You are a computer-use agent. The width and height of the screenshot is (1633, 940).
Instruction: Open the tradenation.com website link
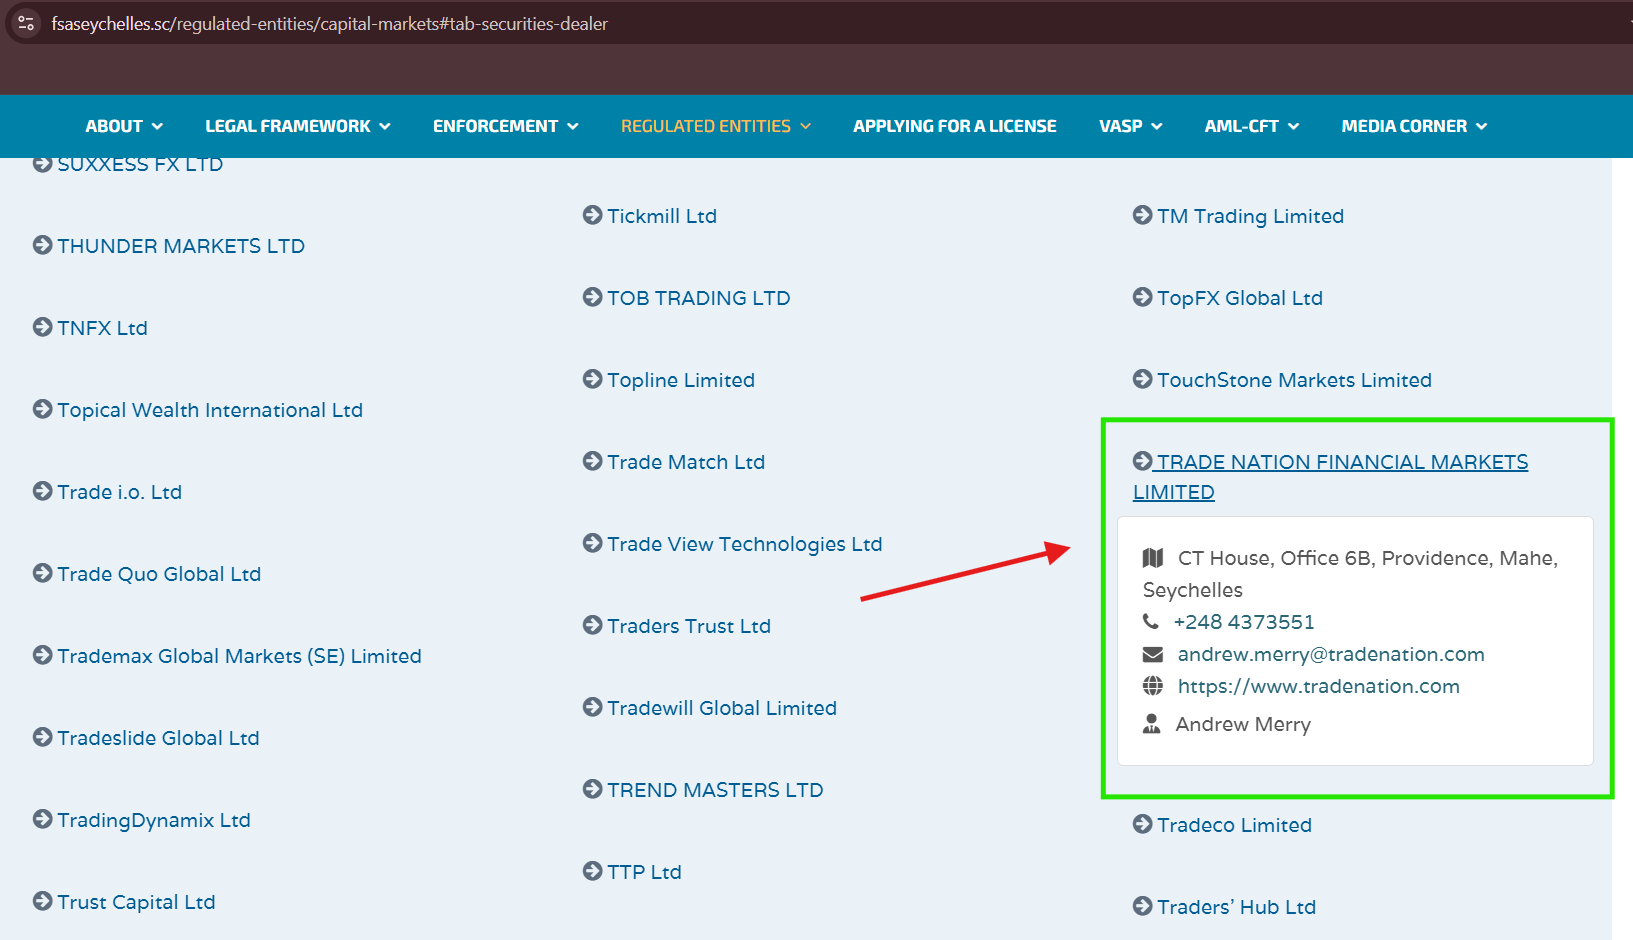coord(1318,686)
